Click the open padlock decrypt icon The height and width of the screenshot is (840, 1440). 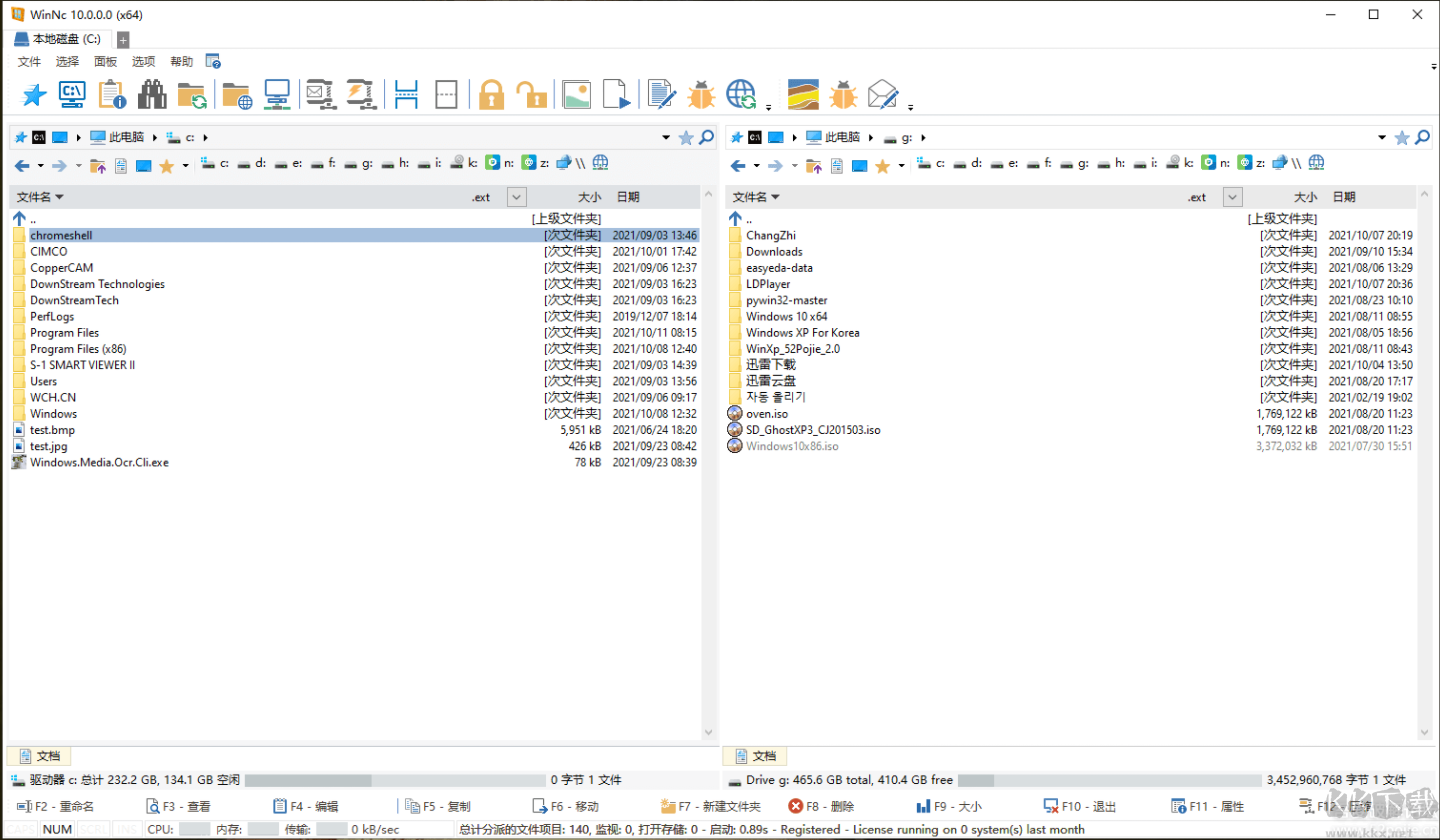(x=531, y=95)
